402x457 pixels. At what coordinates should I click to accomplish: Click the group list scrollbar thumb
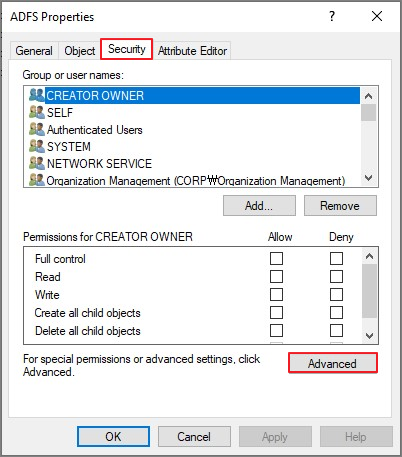pyautogui.click(x=368, y=112)
